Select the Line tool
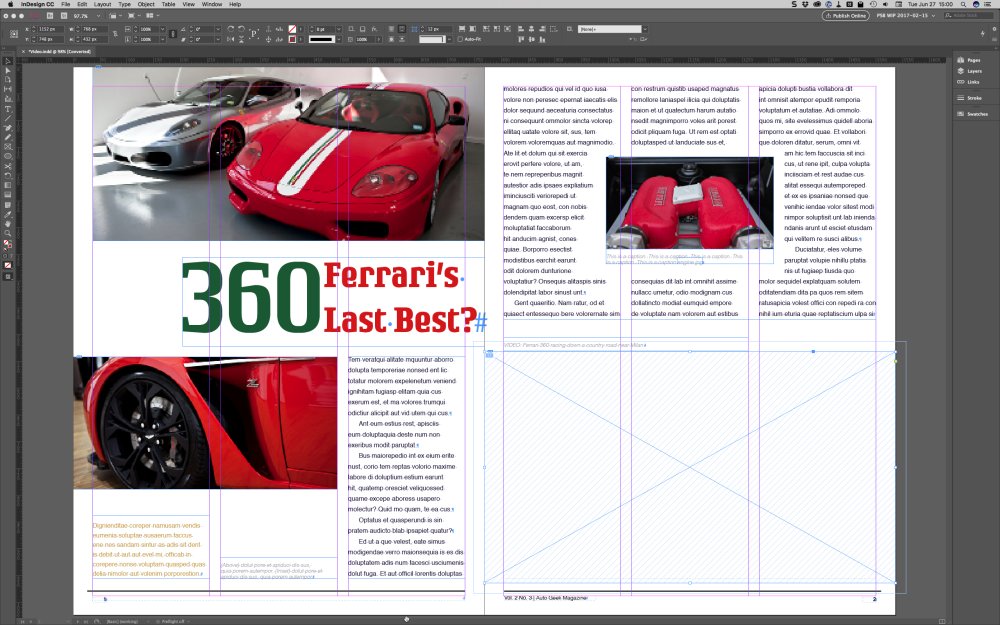1000x625 pixels. point(8,117)
